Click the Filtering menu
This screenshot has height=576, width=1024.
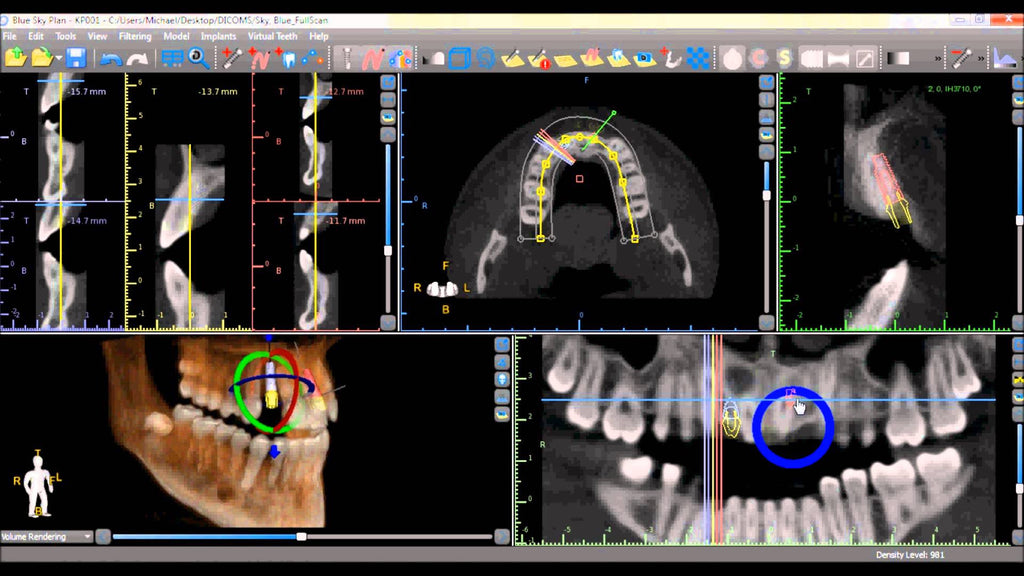click(135, 36)
